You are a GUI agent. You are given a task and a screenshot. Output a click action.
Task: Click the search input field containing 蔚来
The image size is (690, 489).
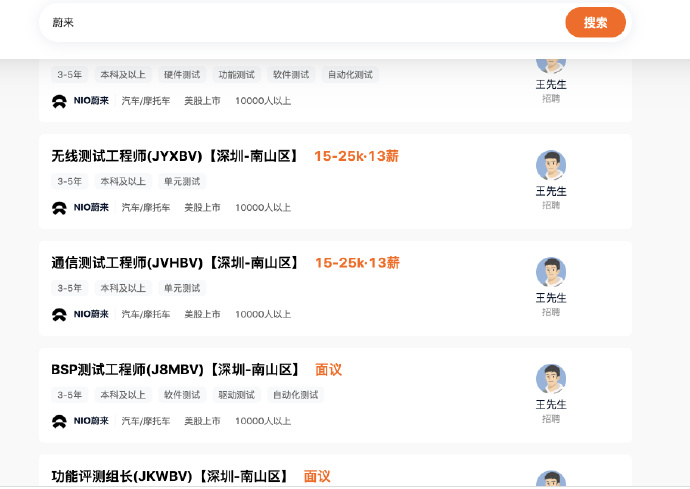tap(300, 22)
